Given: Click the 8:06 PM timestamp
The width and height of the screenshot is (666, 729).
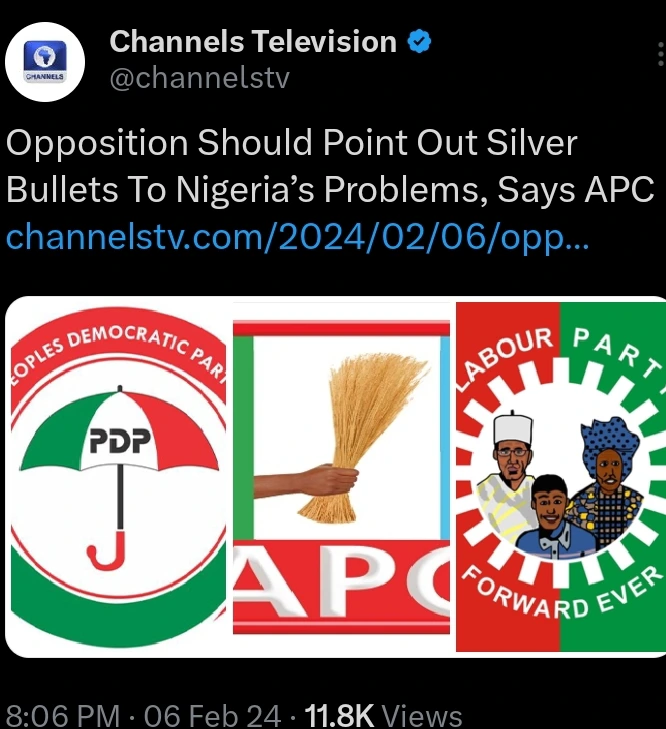Looking at the screenshot, I should click(x=63, y=716).
